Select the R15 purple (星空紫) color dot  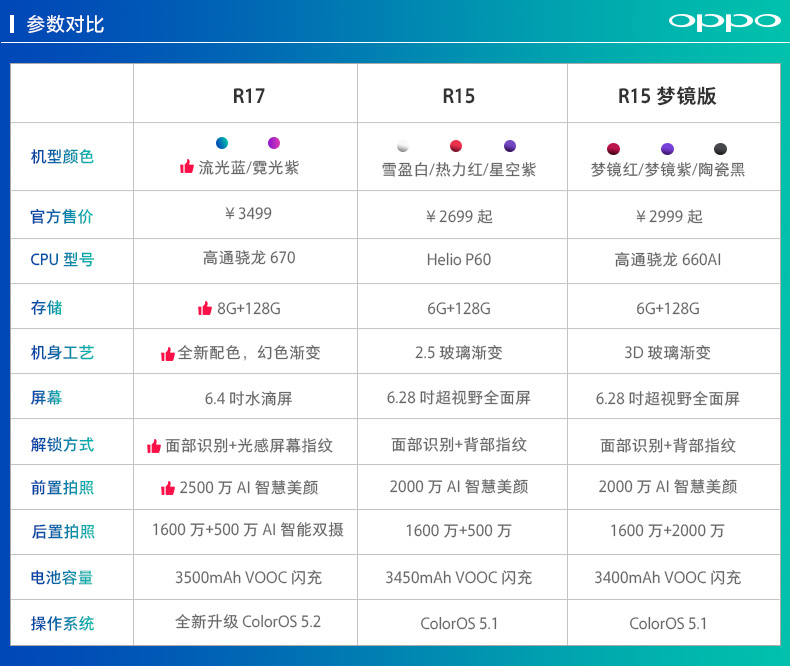click(510, 146)
